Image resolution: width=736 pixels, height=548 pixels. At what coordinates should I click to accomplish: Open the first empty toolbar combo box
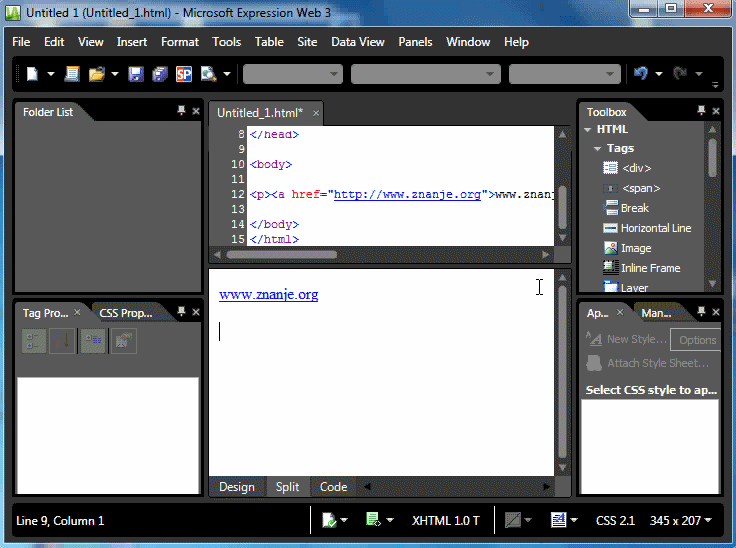coord(292,74)
